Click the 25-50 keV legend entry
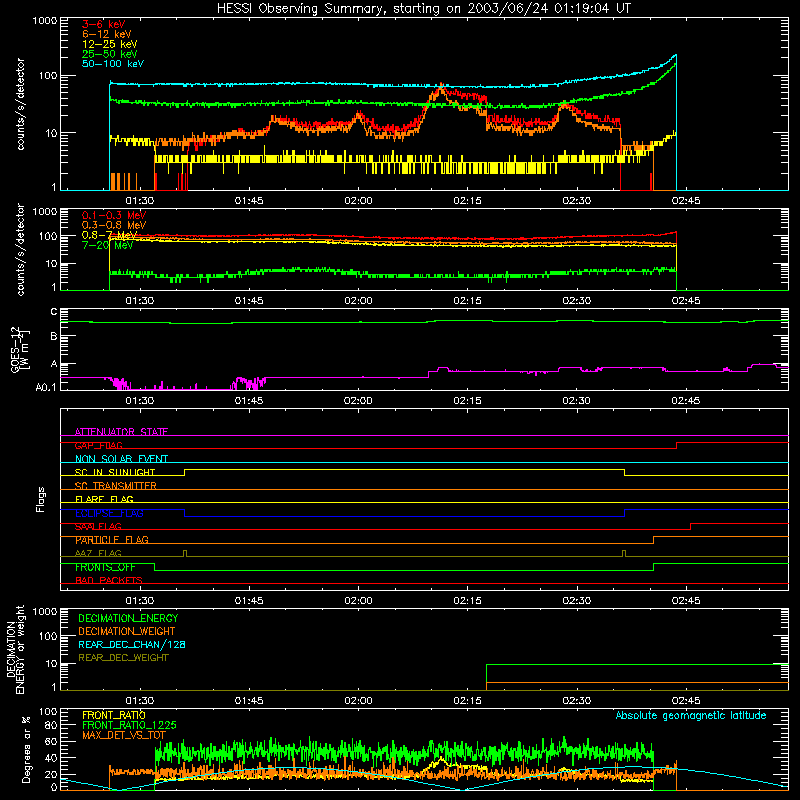This screenshot has height=800, width=800. (x=110, y=54)
